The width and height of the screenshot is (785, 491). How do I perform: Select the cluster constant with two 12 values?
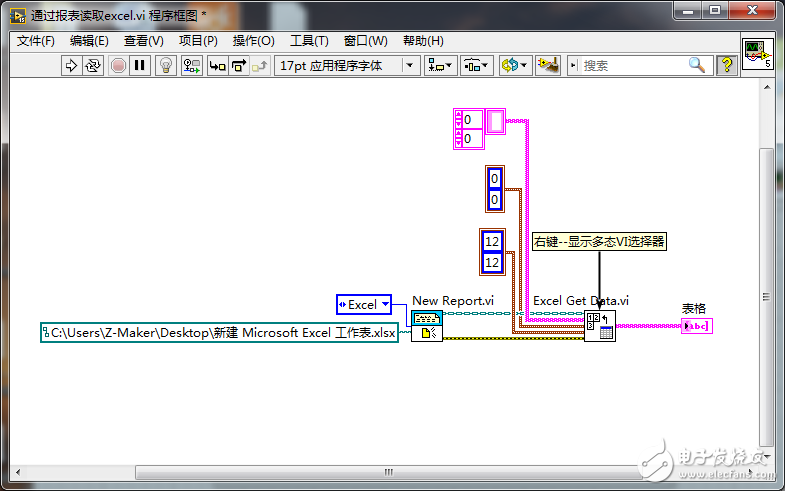pyautogui.click(x=492, y=252)
